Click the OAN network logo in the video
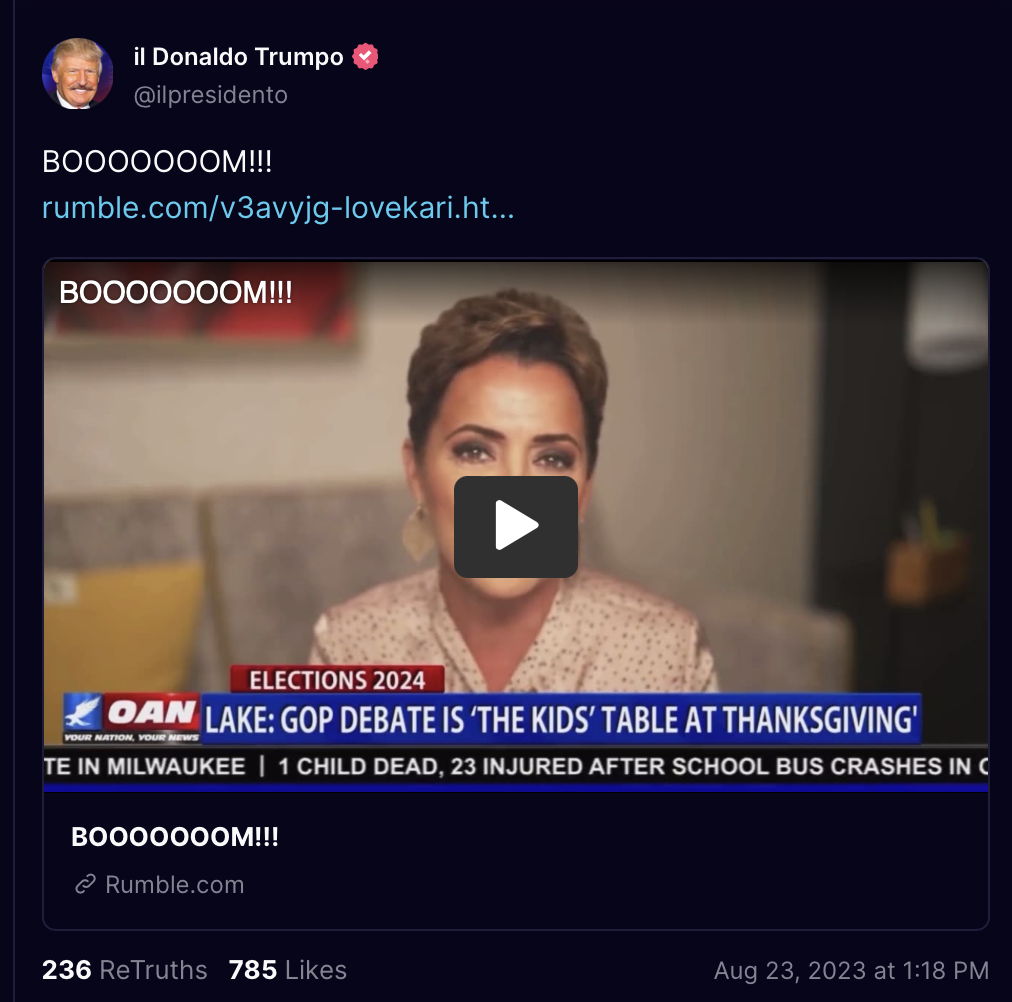Viewport: 1012px width, 1002px height. coord(132,717)
